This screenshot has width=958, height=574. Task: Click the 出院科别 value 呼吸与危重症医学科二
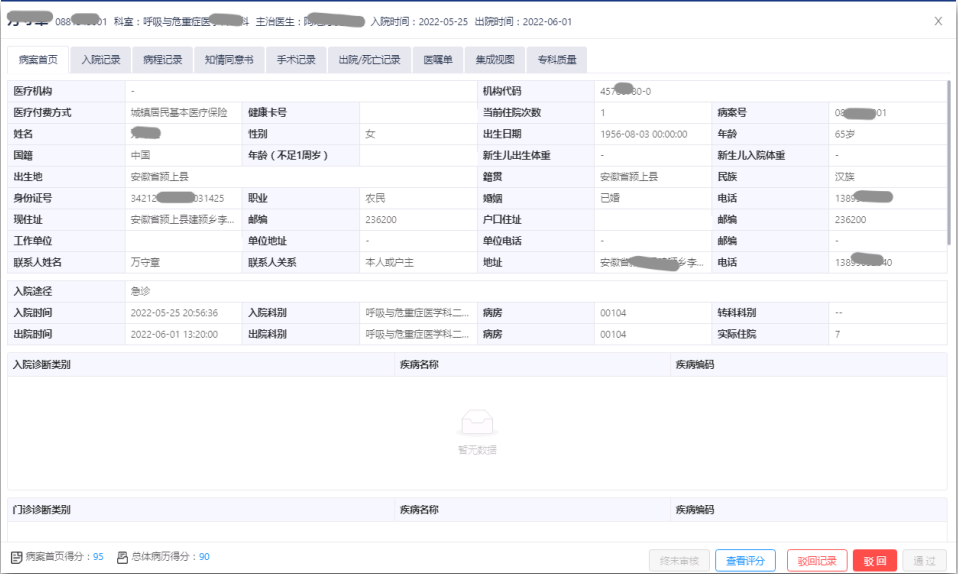coord(417,334)
